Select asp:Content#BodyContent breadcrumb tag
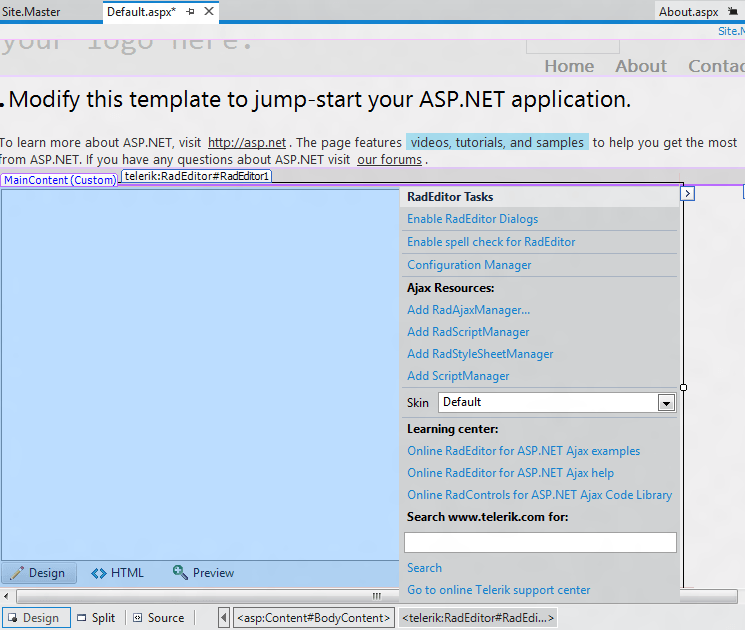Screen dimensions: 745x630 (x=314, y=618)
